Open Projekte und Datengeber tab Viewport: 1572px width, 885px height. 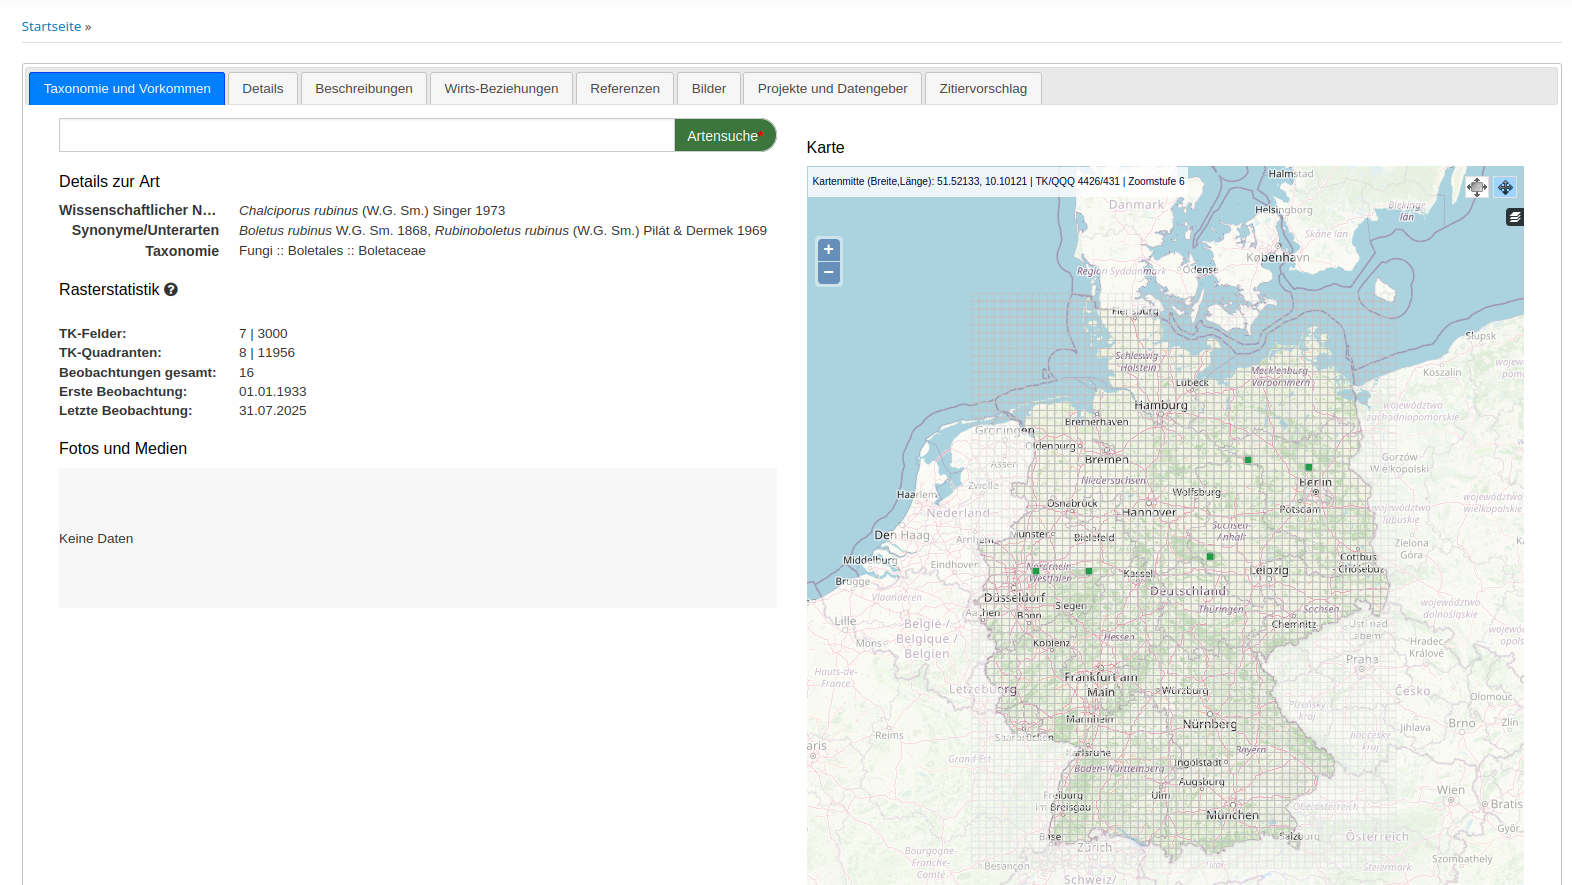click(832, 89)
